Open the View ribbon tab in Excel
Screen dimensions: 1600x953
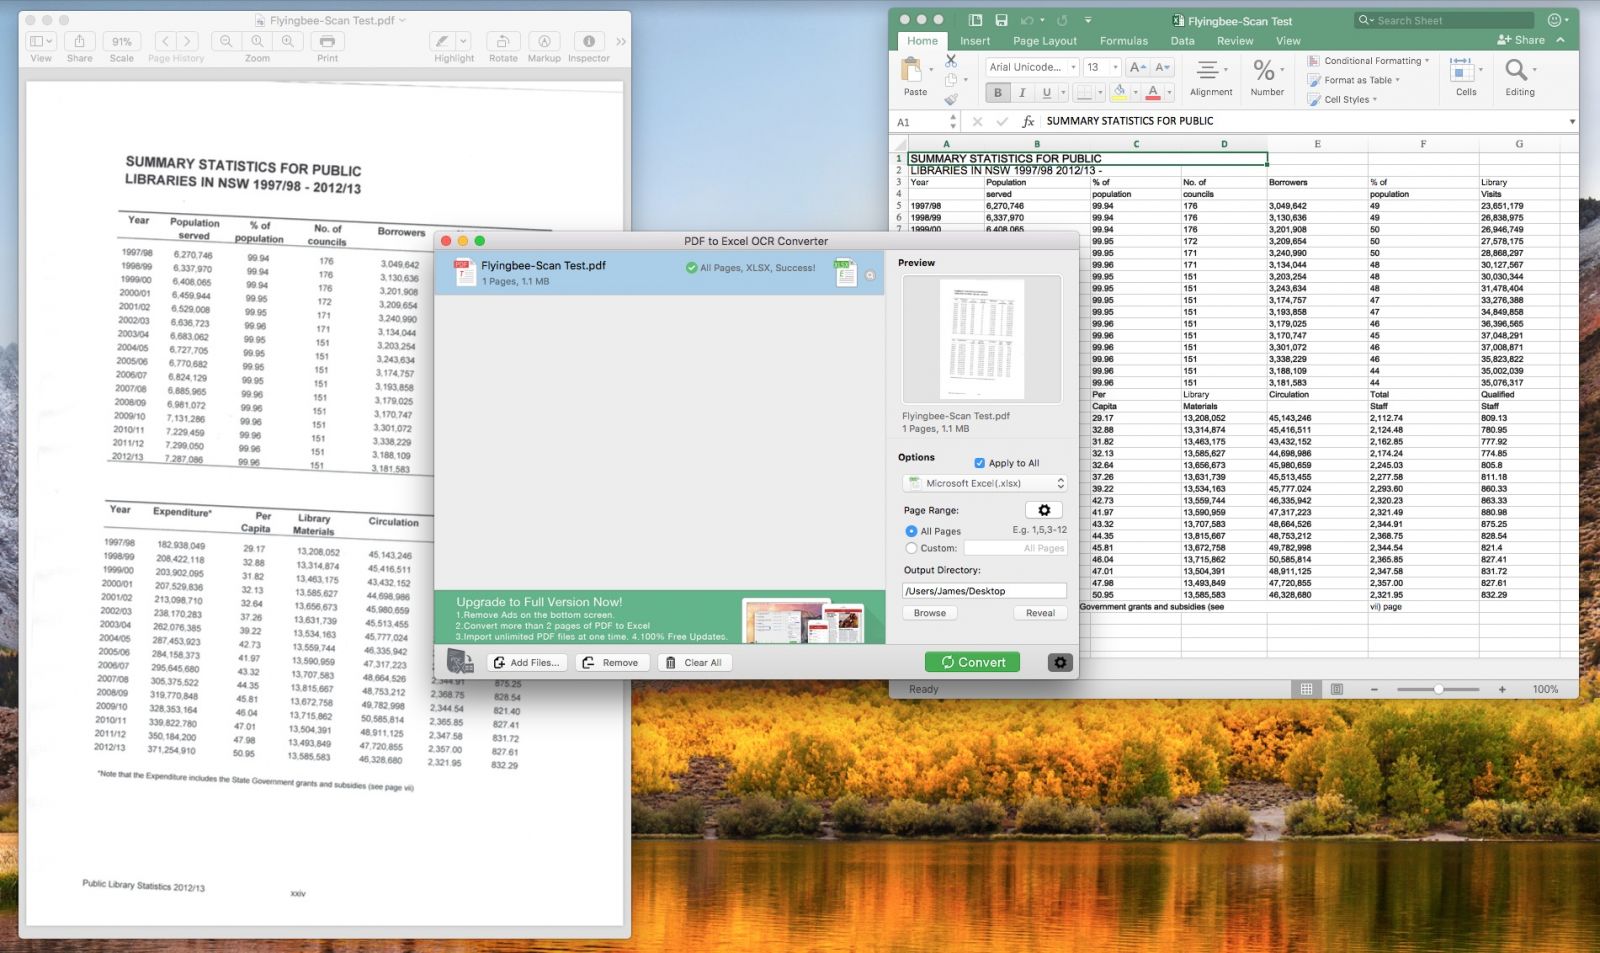[1288, 41]
